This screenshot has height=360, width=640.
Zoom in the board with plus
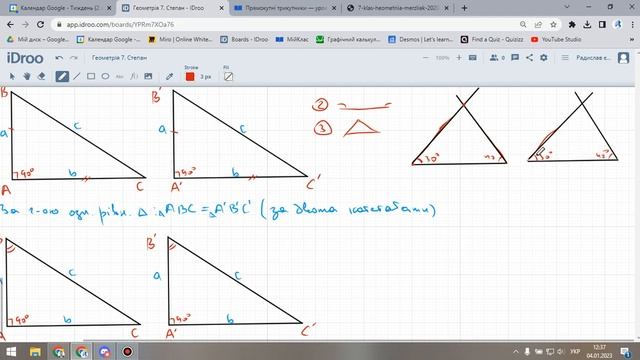[459, 58]
